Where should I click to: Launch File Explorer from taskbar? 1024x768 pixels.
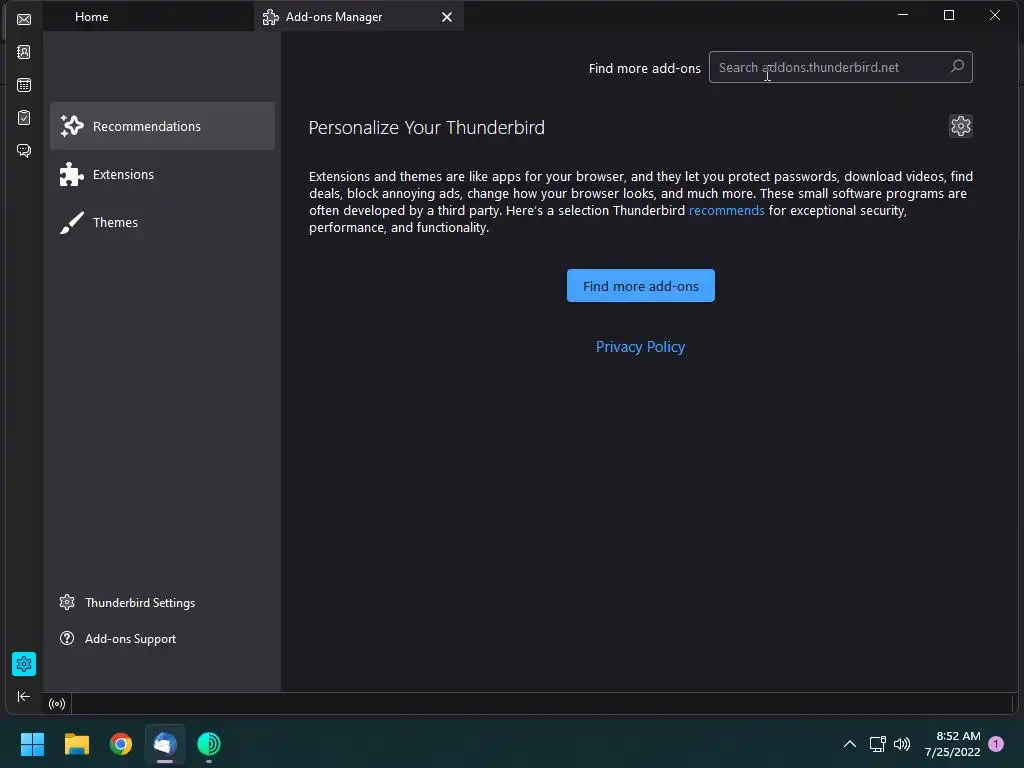pos(76,744)
